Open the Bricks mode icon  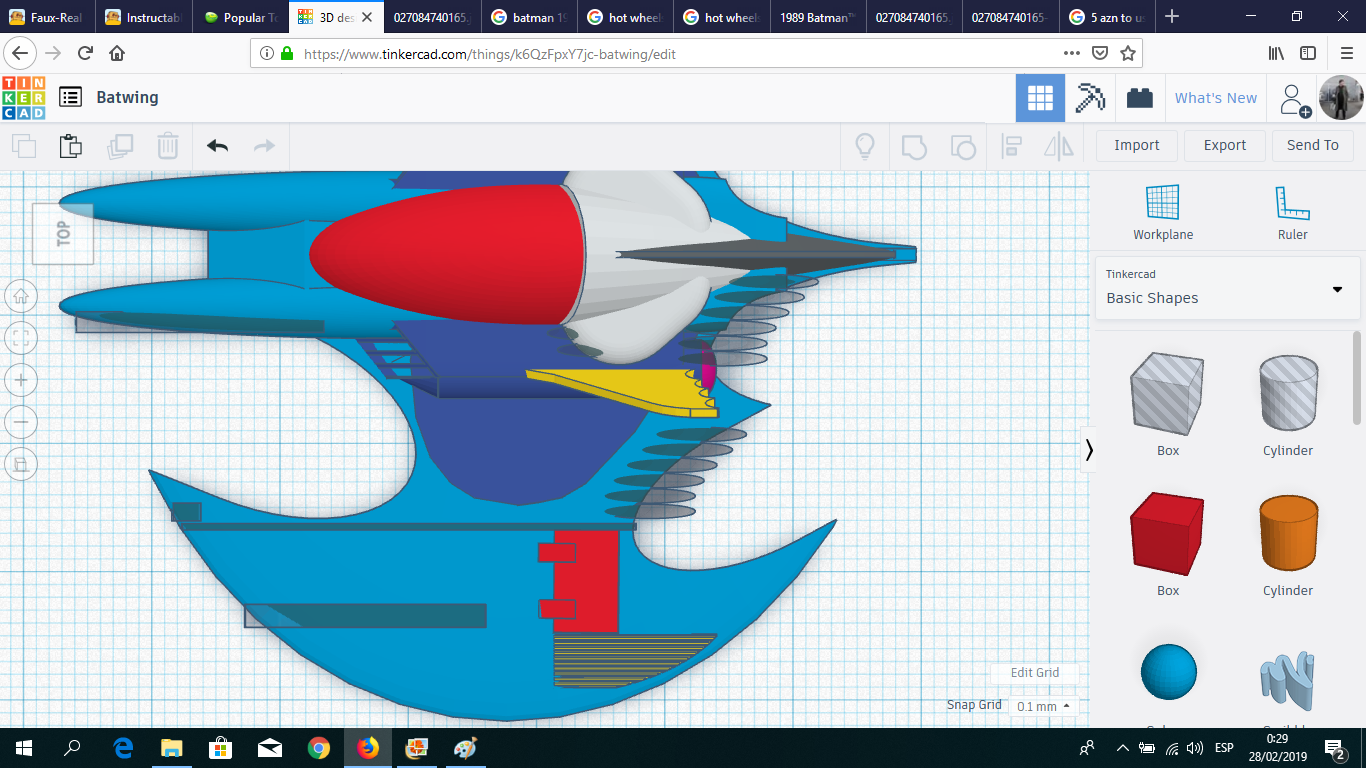(1139, 98)
